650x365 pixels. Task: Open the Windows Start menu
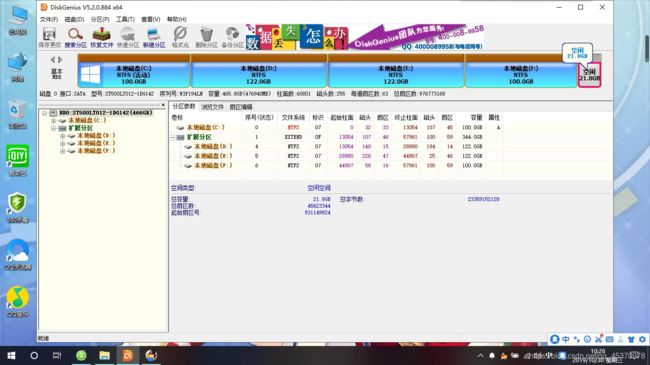click(x=11, y=355)
